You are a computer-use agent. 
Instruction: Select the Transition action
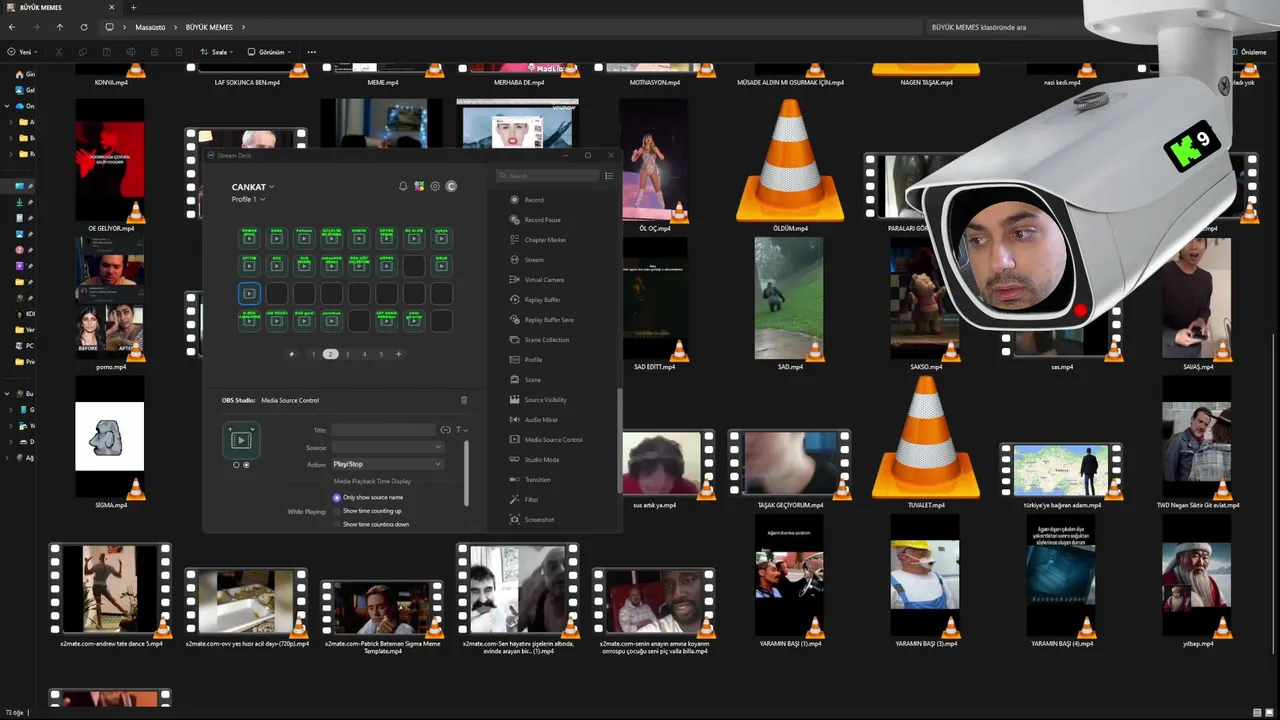530,480
